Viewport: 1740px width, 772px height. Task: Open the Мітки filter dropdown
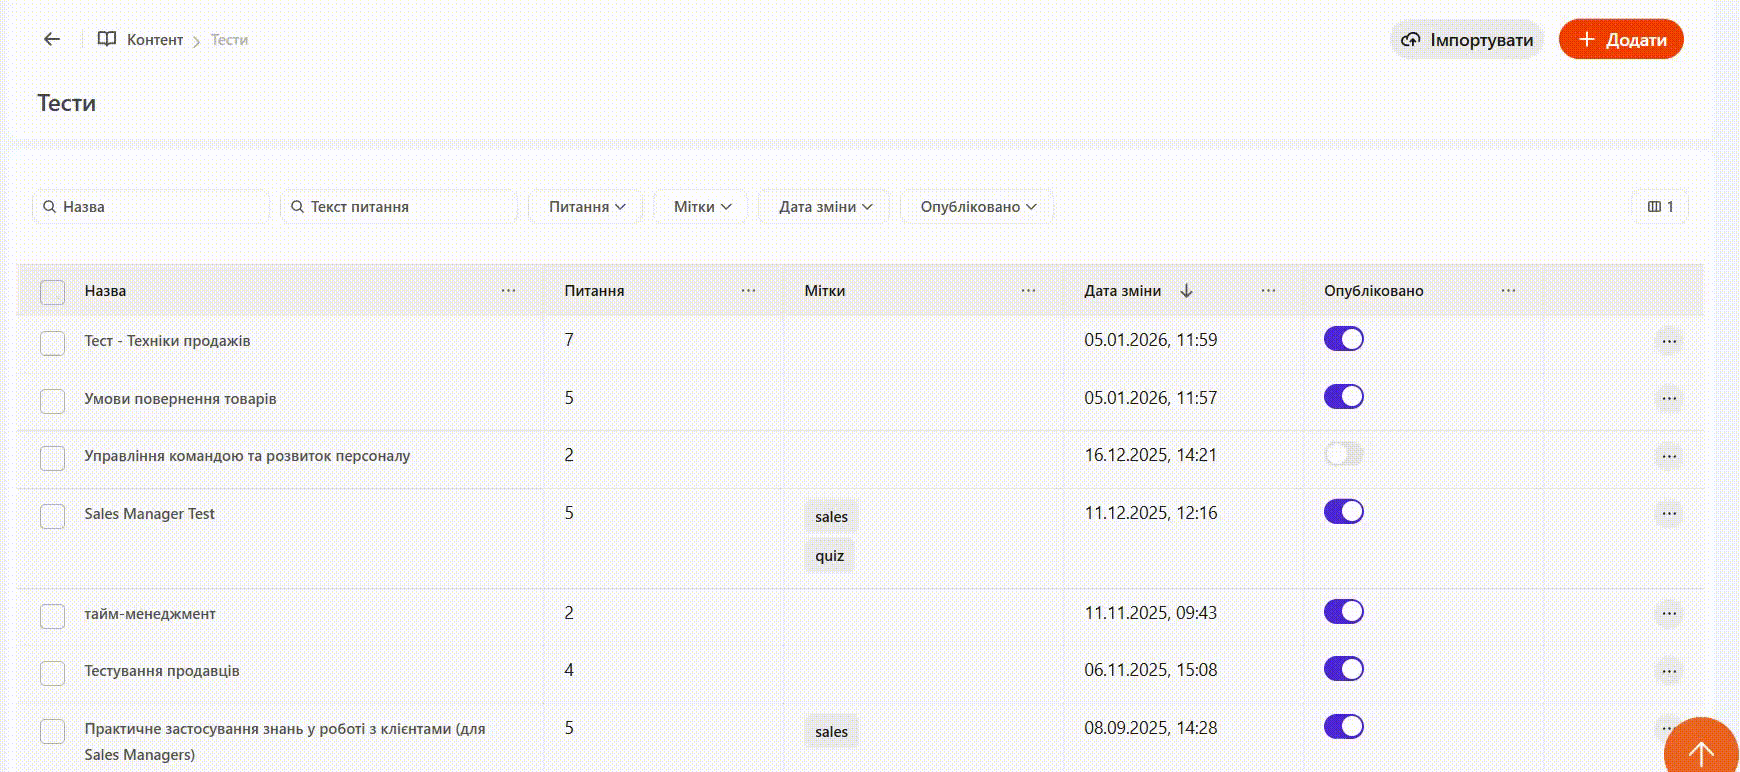[702, 207]
